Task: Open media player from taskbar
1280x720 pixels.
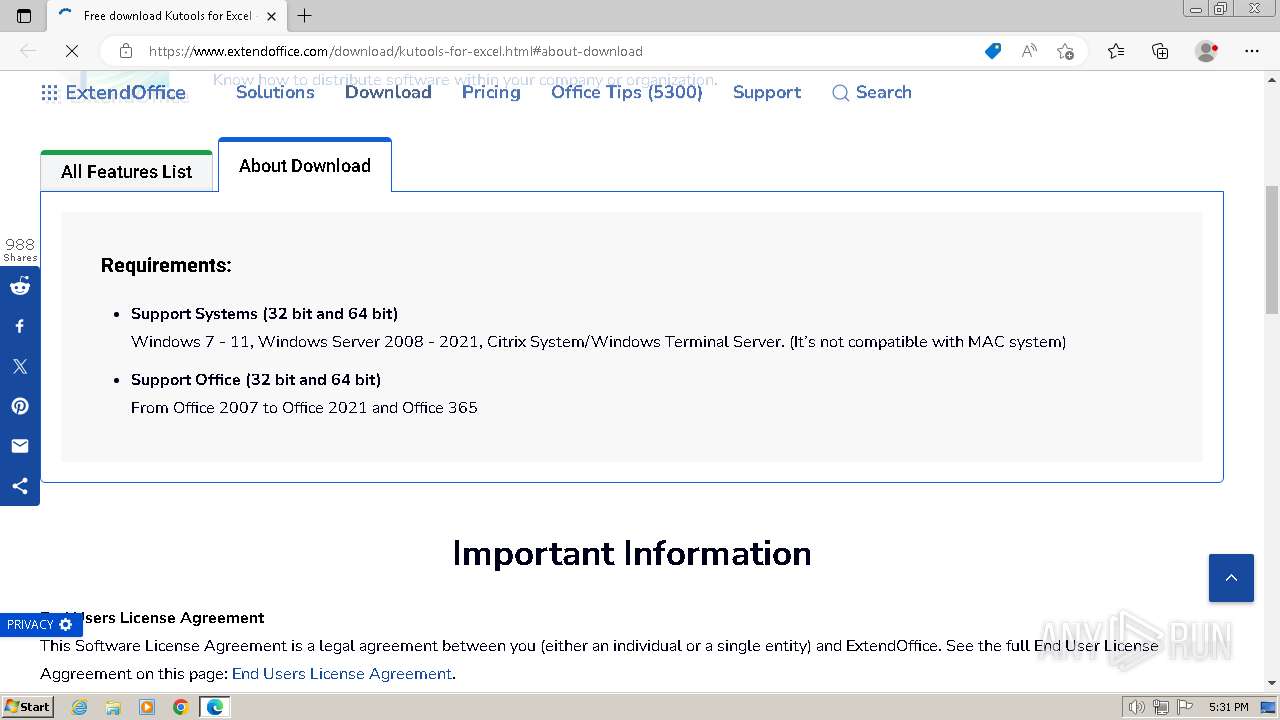Action: 147,707
